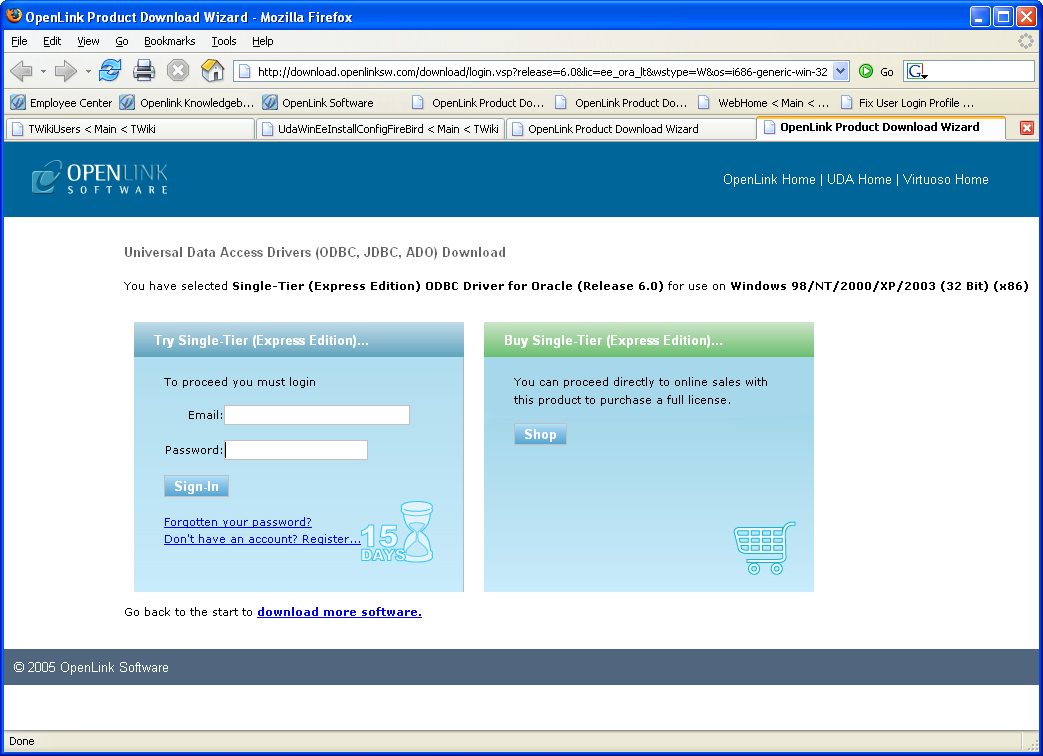Click Don't have an account? Register link
Viewport: 1043px width, 756px height.
pyautogui.click(x=262, y=539)
